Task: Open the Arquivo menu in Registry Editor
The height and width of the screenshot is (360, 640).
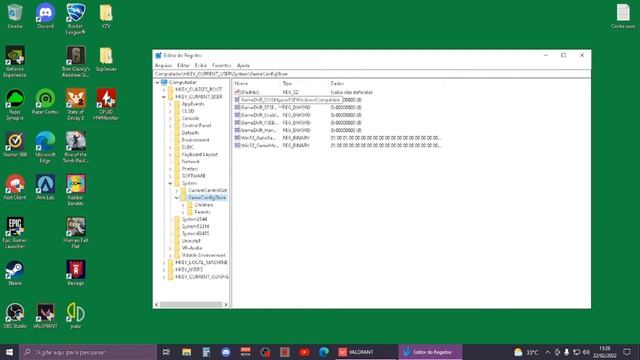Action: click(163, 65)
